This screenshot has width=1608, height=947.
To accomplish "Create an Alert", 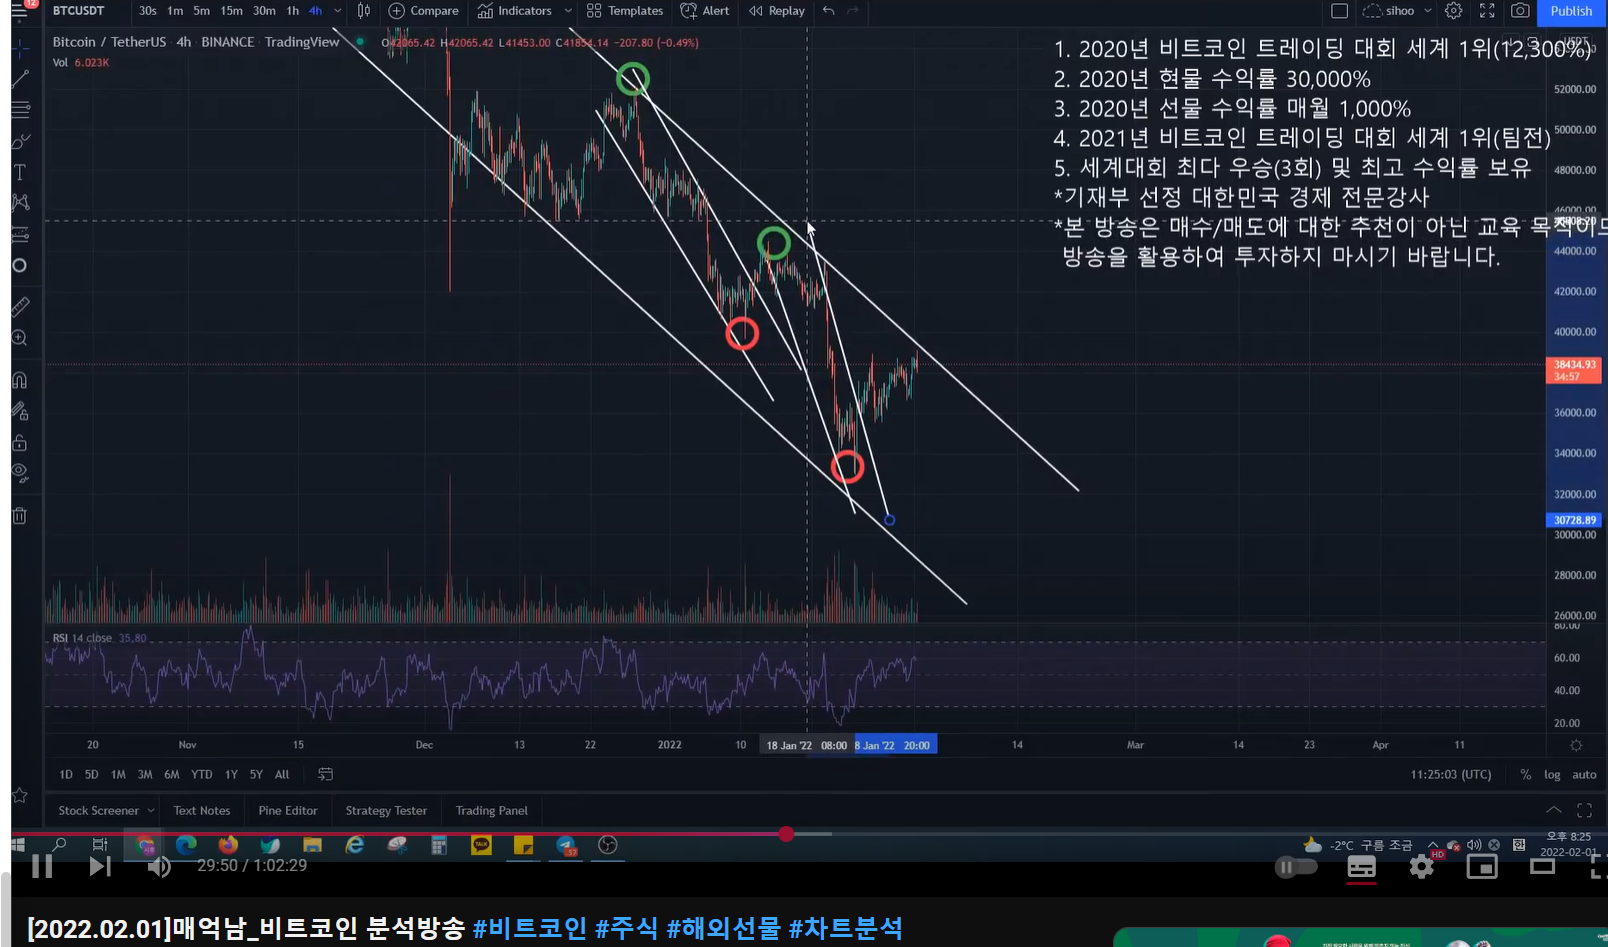I will tap(705, 11).
